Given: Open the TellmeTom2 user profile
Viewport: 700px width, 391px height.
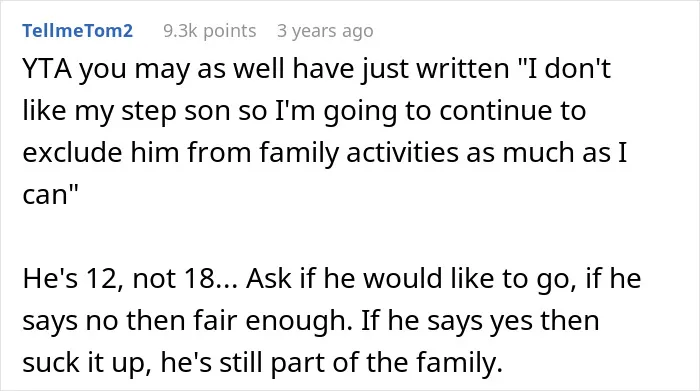Looking at the screenshot, I should click(x=78, y=31).
